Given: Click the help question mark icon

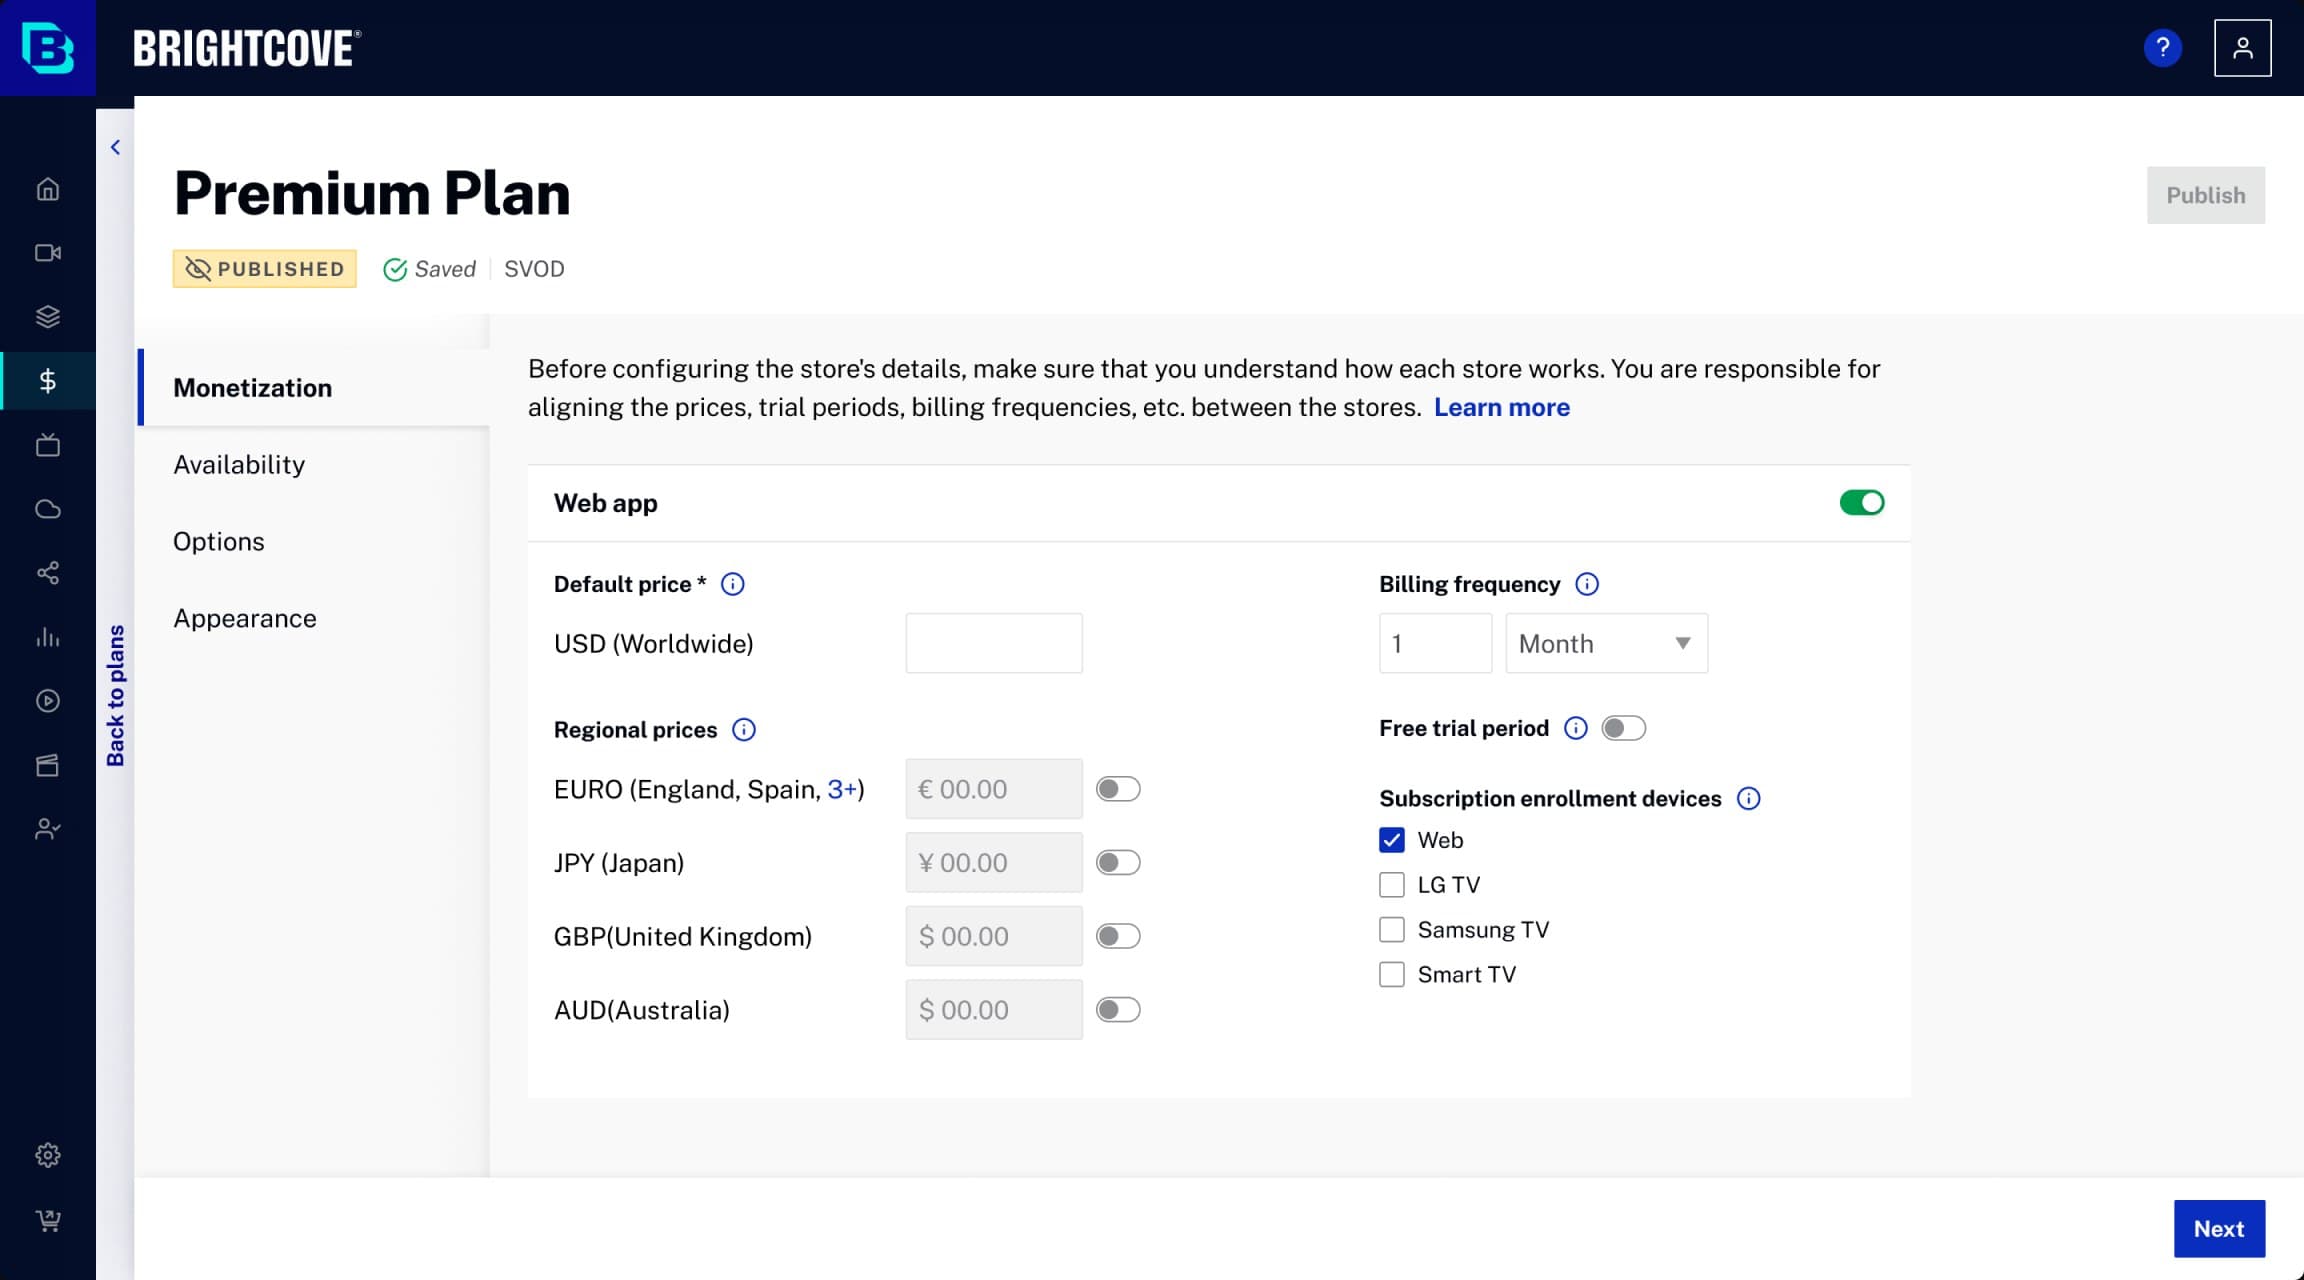Looking at the screenshot, I should [x=2163, y=48].
